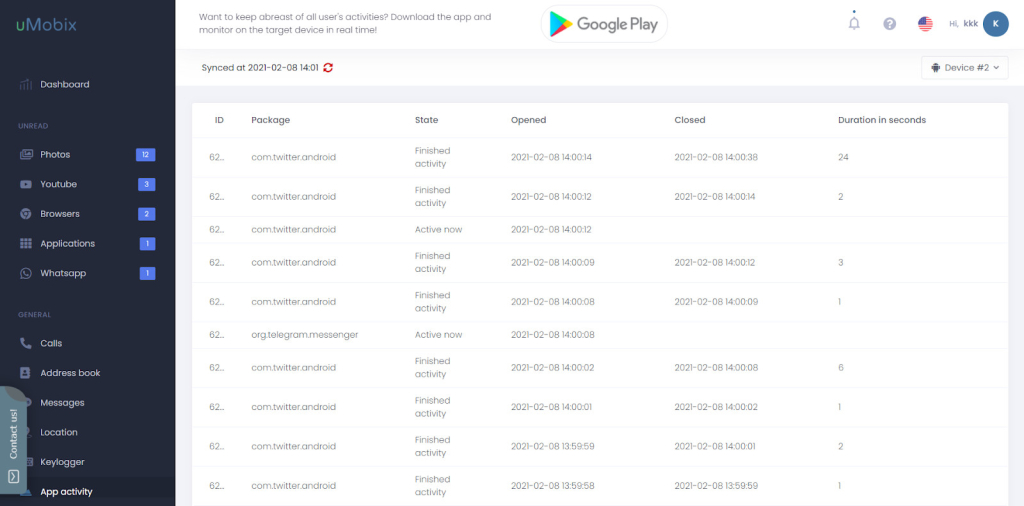Click the red sync refresh icon

[x=328, y=67]
